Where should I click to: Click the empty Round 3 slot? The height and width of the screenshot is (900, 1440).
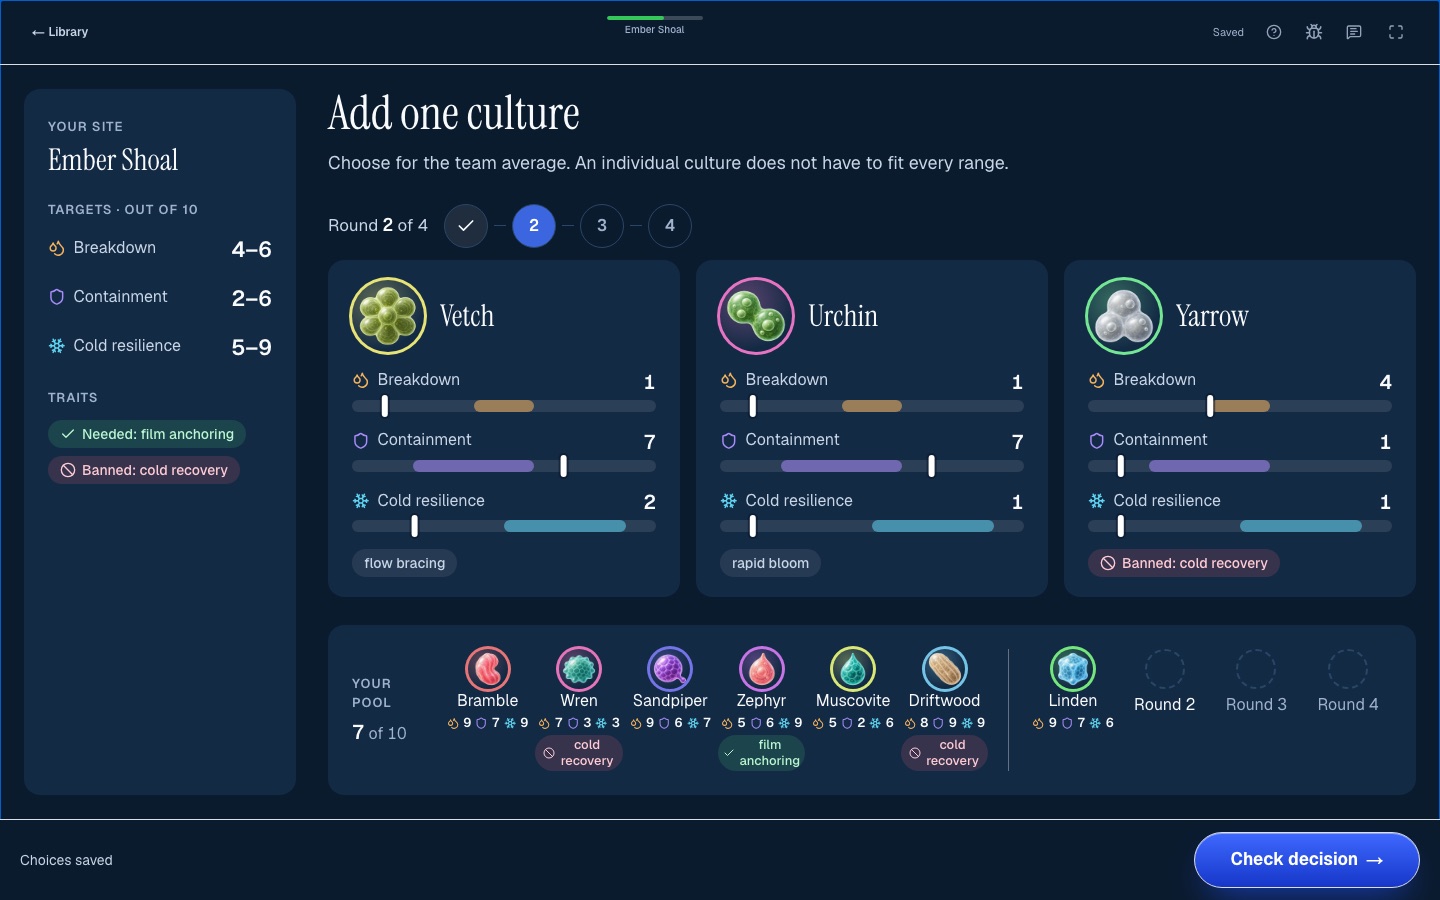coord(1256,669)
